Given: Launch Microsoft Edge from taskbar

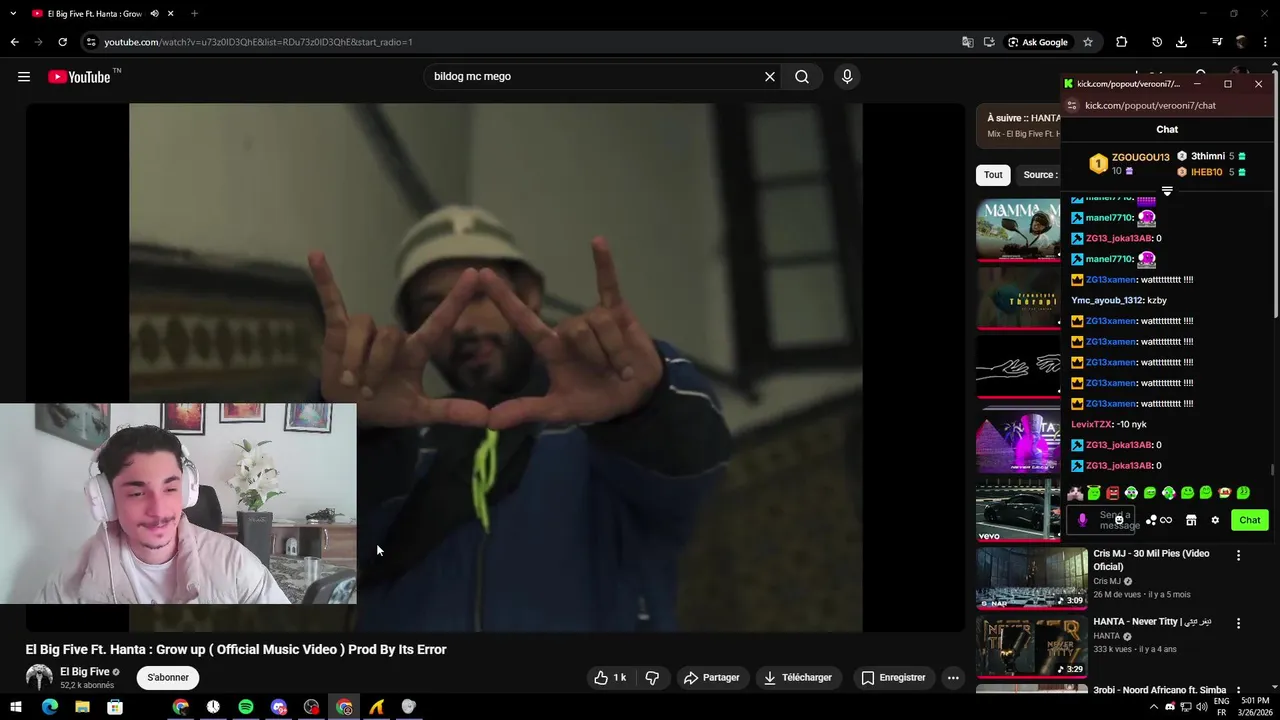Looking at the screenshot, I should tap(49, 707).
